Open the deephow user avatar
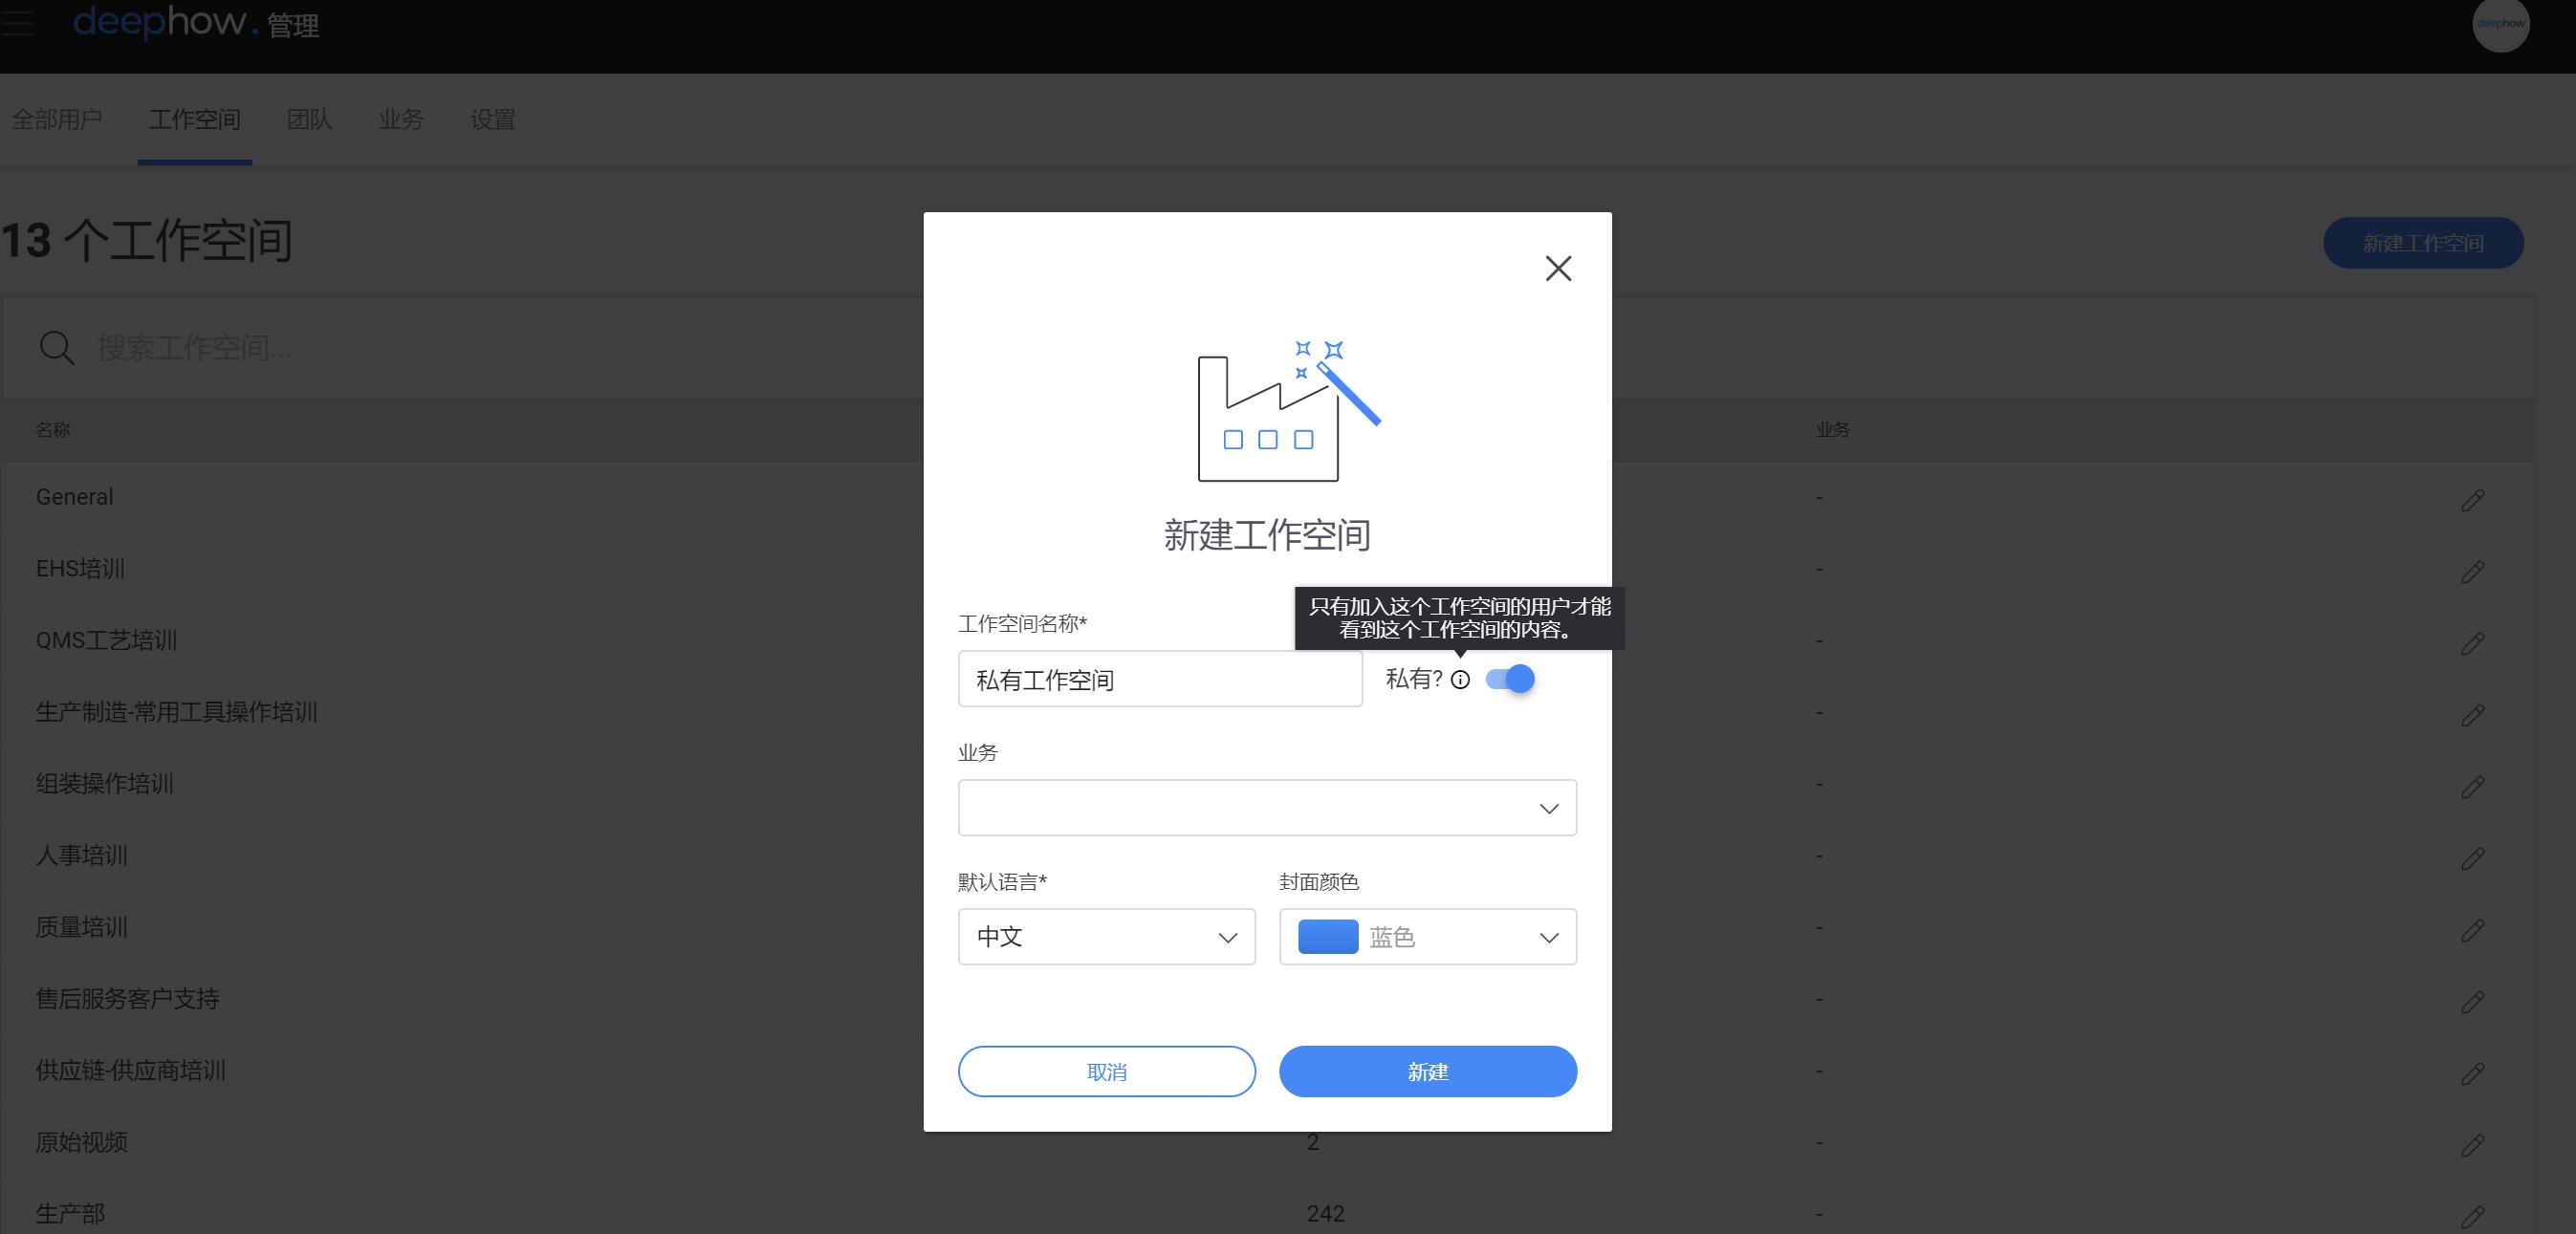Viewport: 2576px width, 1234px height. pos(2501,24)
